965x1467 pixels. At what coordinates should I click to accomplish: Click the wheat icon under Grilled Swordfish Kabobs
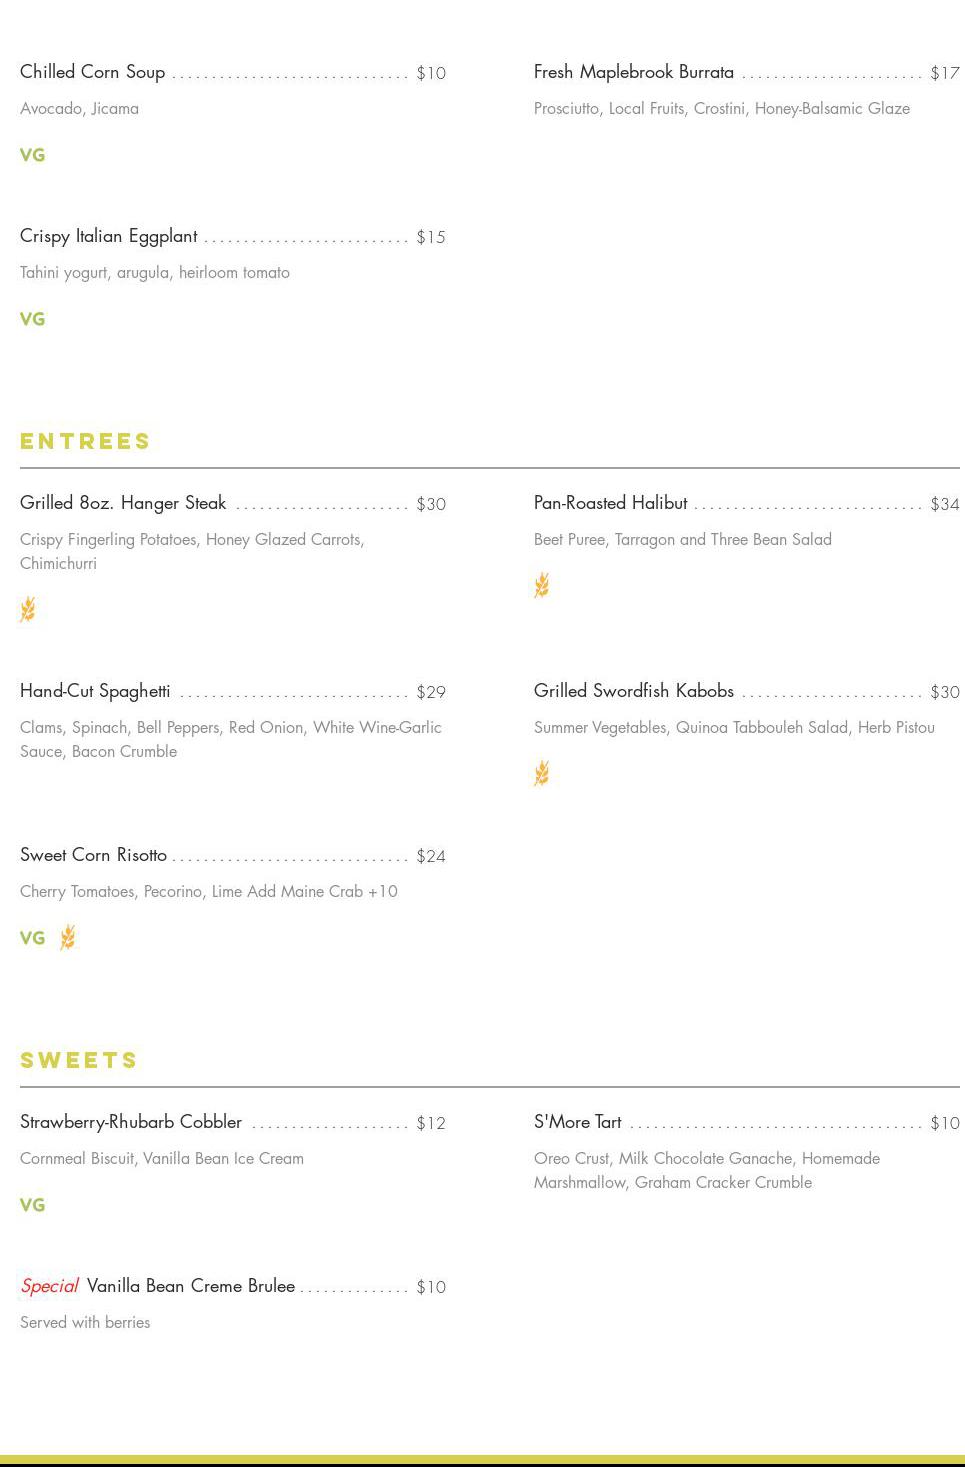click(542, 773)
